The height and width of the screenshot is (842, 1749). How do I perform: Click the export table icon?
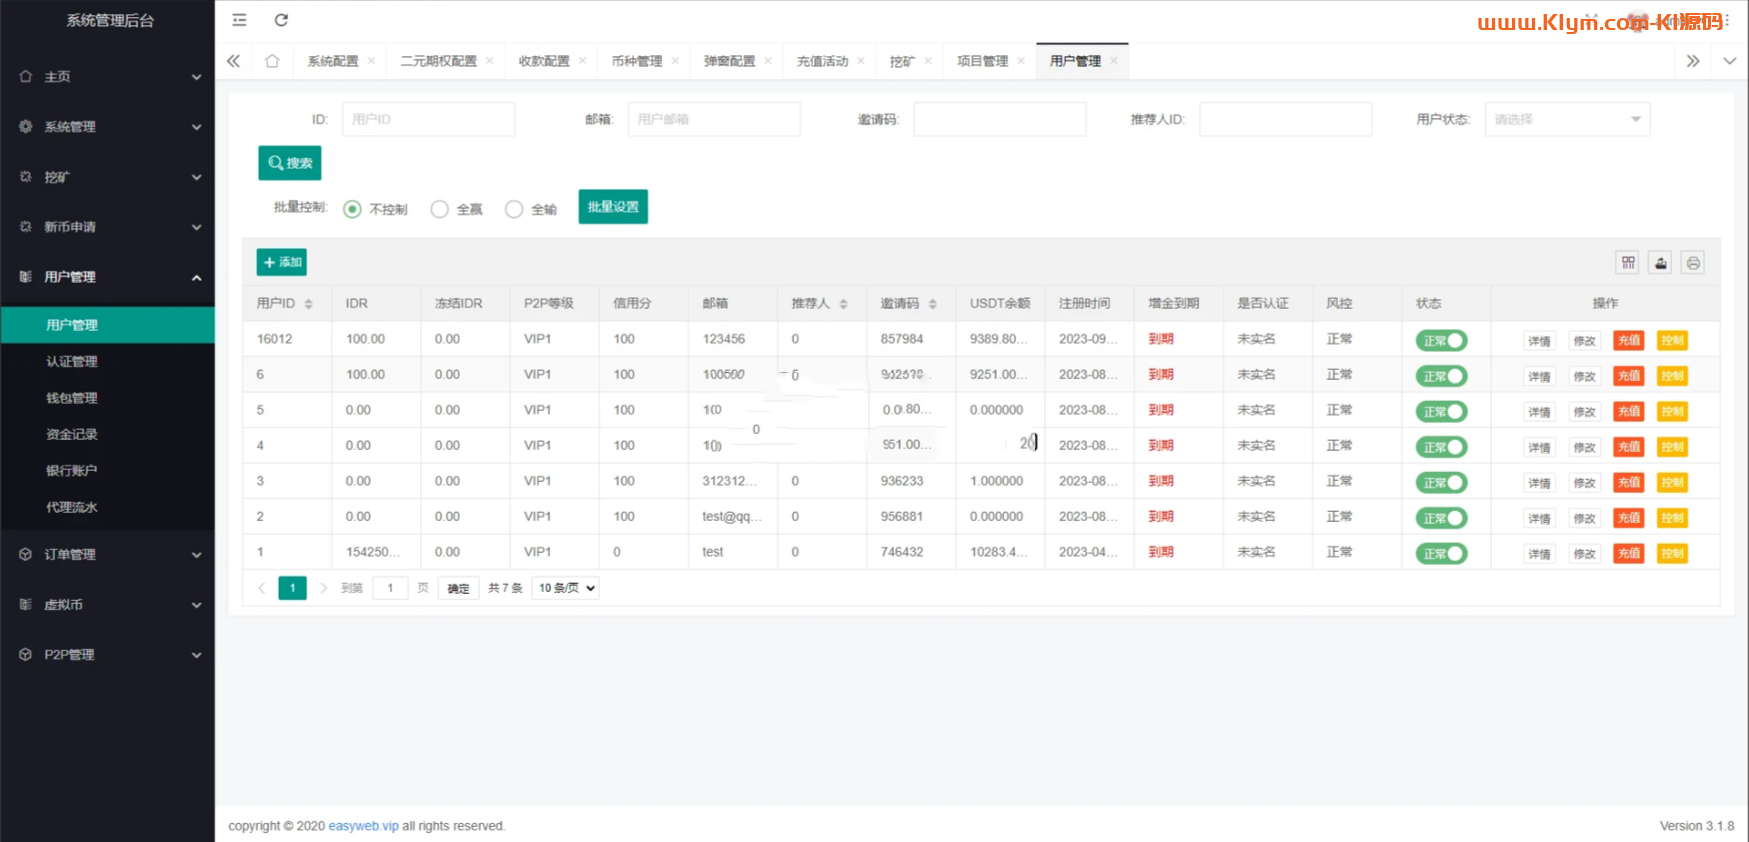(x=1660, y=263)
